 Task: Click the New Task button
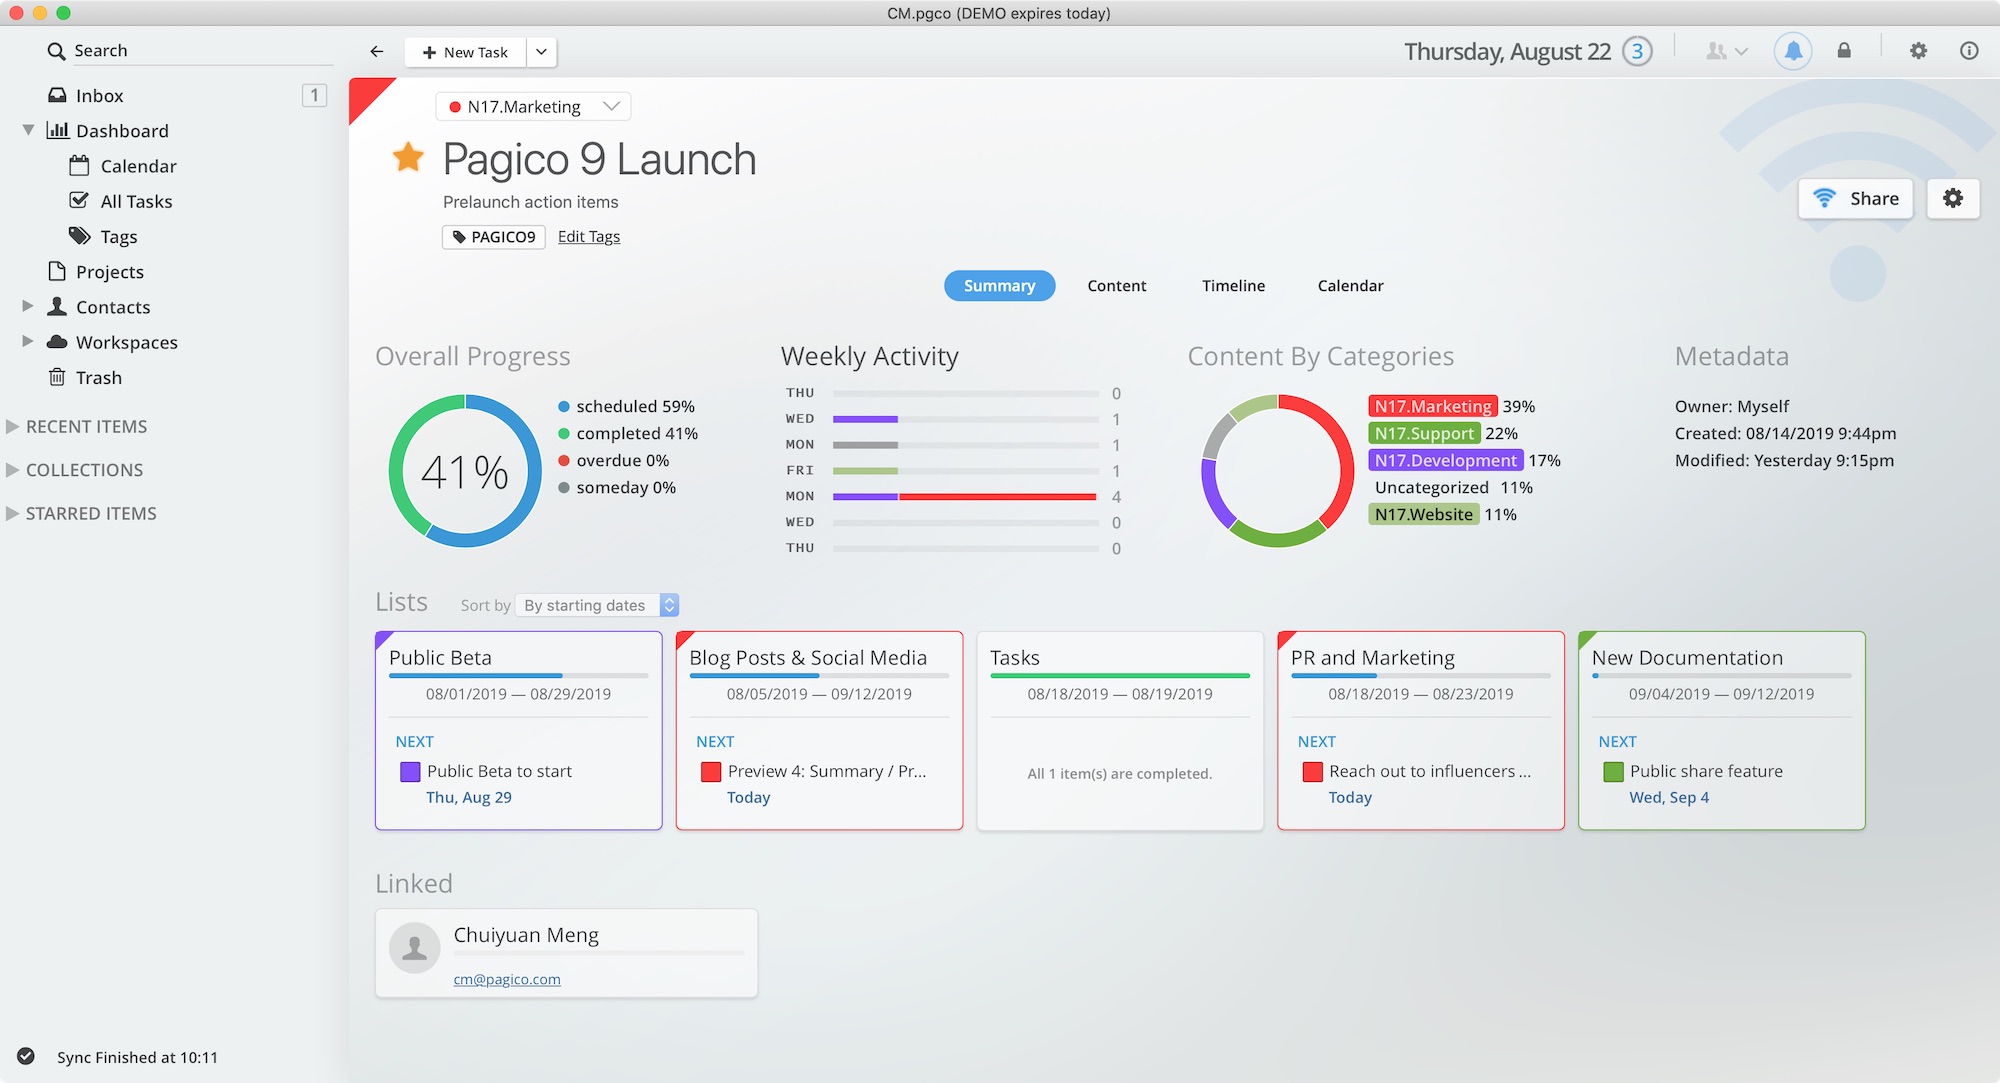(465, 52)
